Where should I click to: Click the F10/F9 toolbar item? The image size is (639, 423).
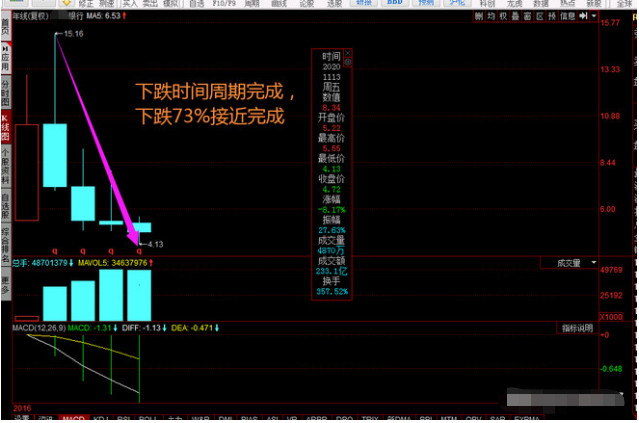[224, 4]
